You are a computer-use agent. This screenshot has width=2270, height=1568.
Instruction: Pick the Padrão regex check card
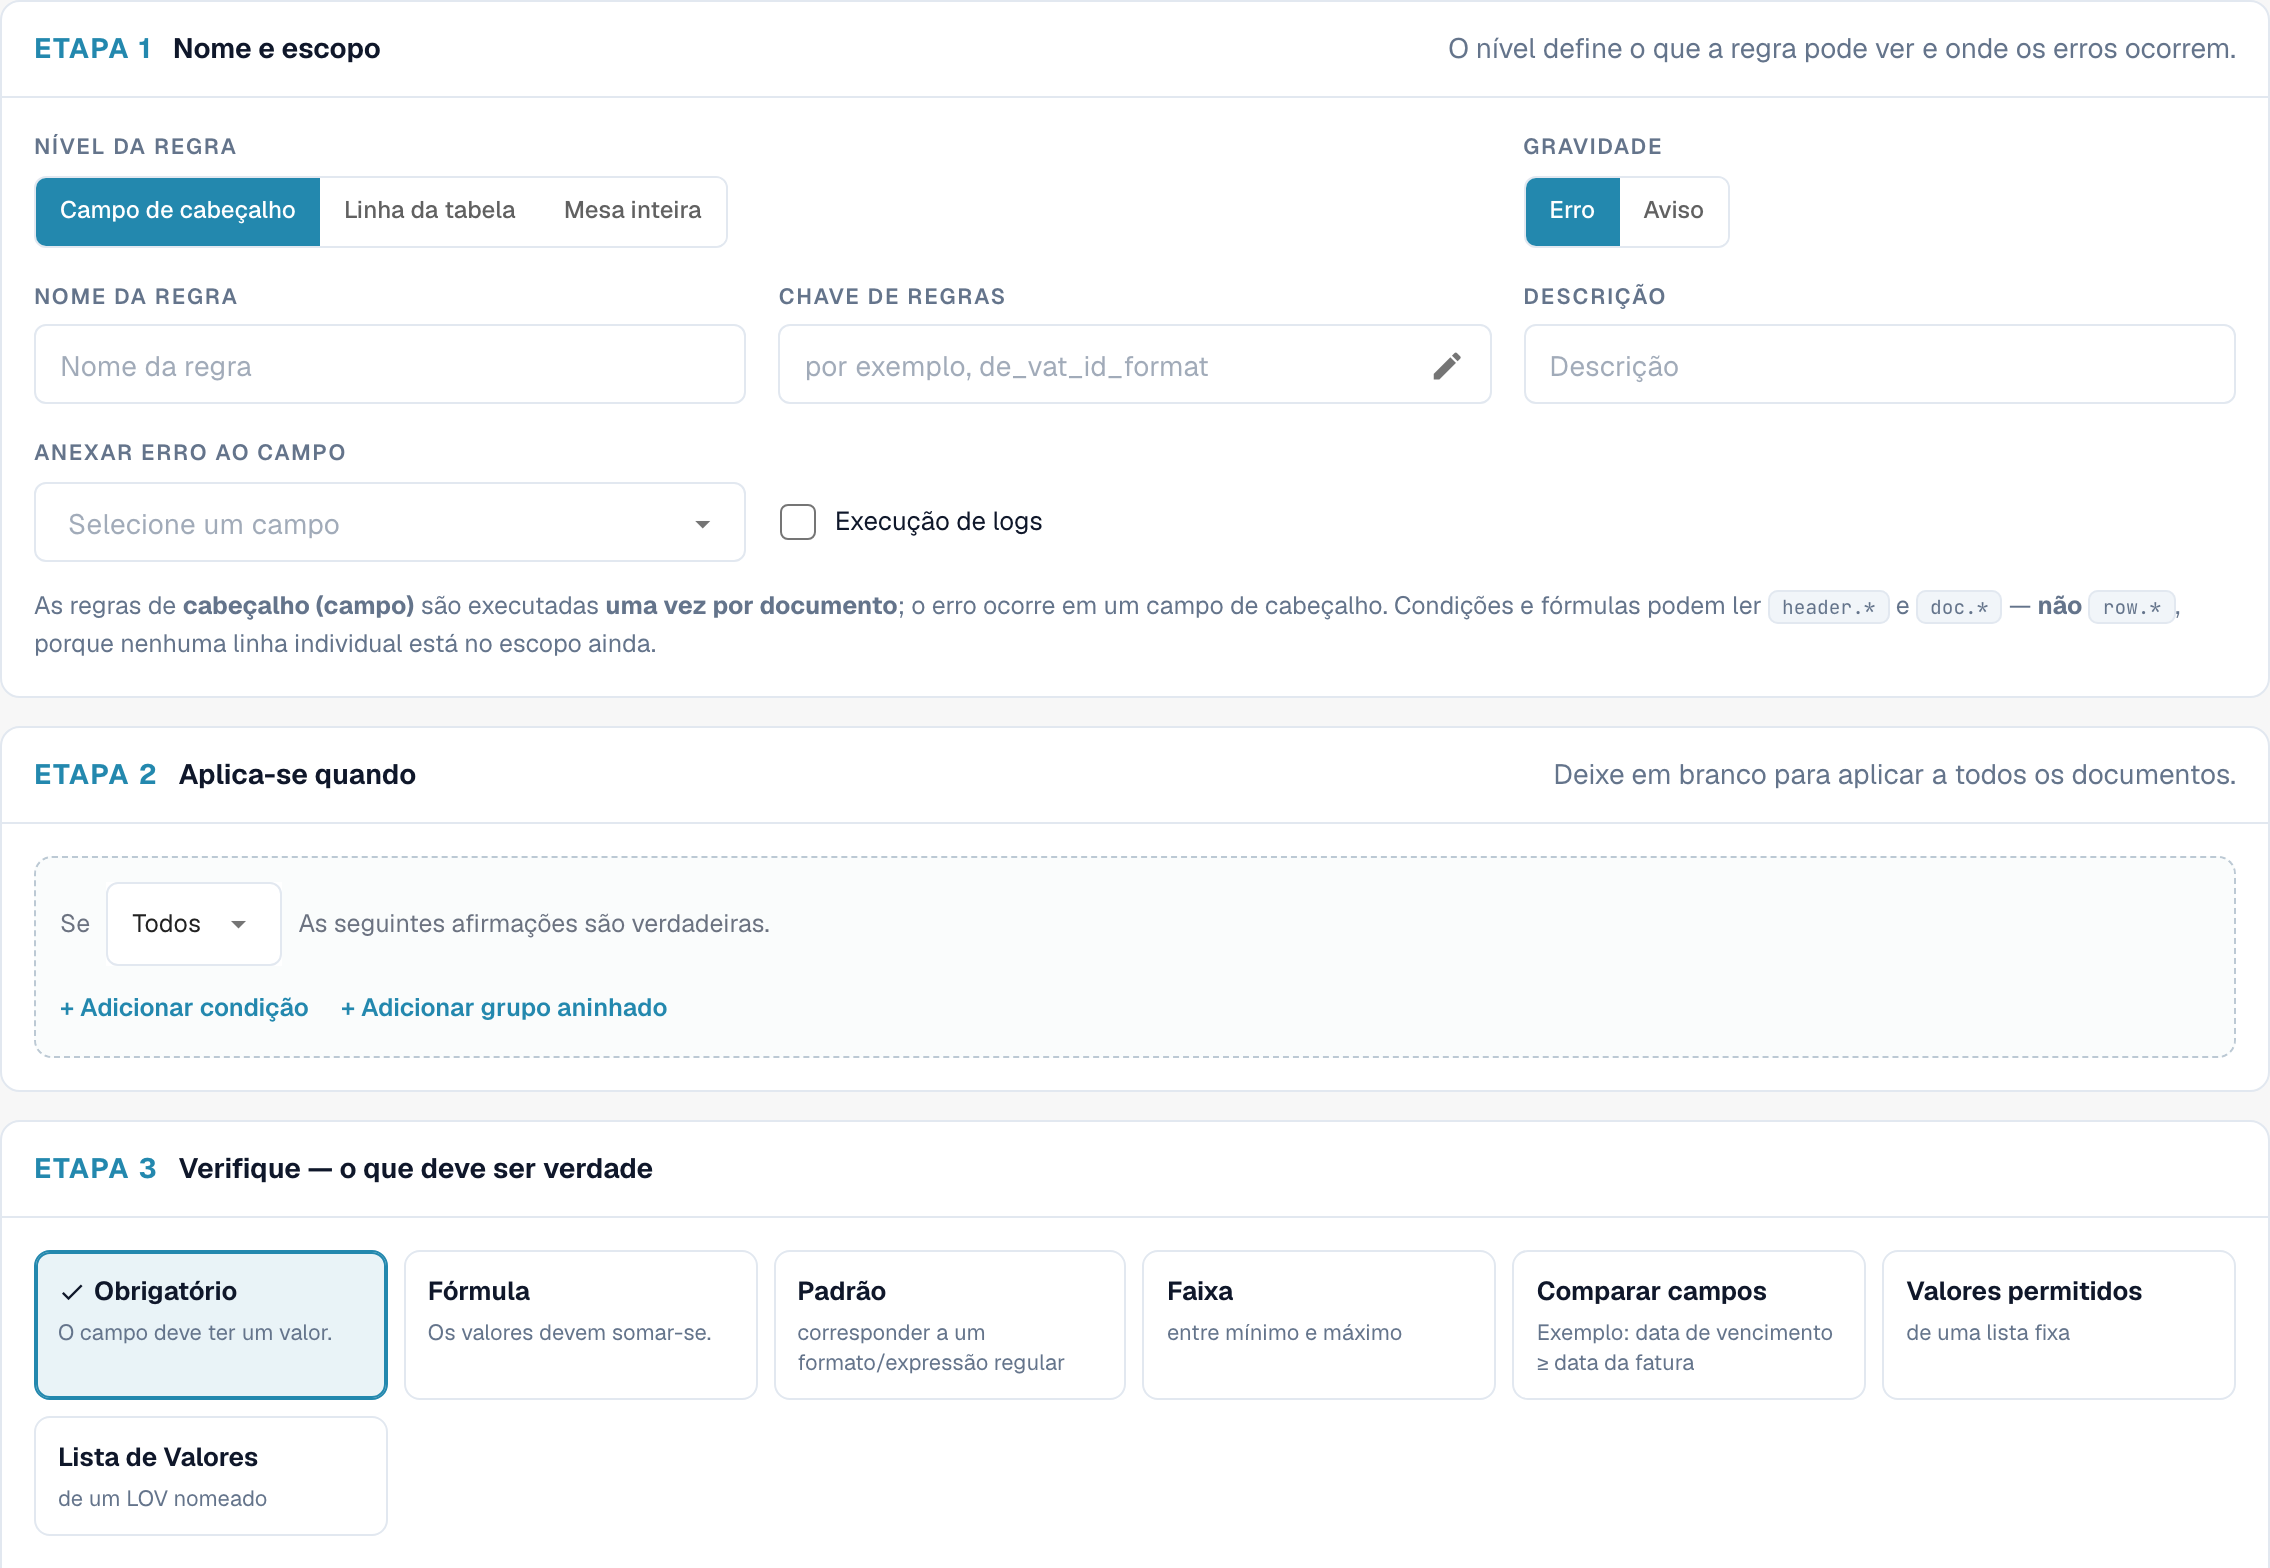(950, 1325)
